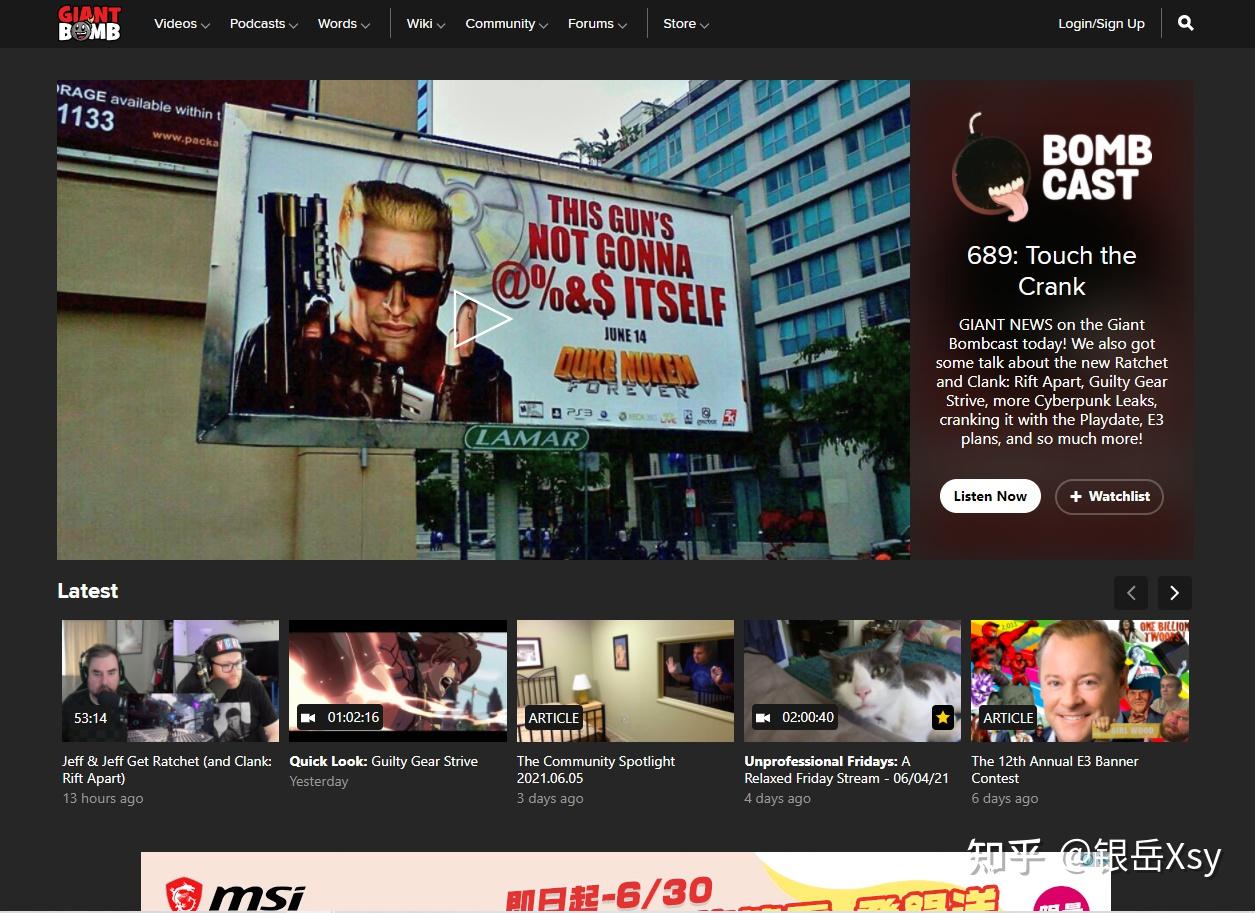Add Bombcast episode to Watchlist
Viewport: 1255px width, 913px height.
1109,496
